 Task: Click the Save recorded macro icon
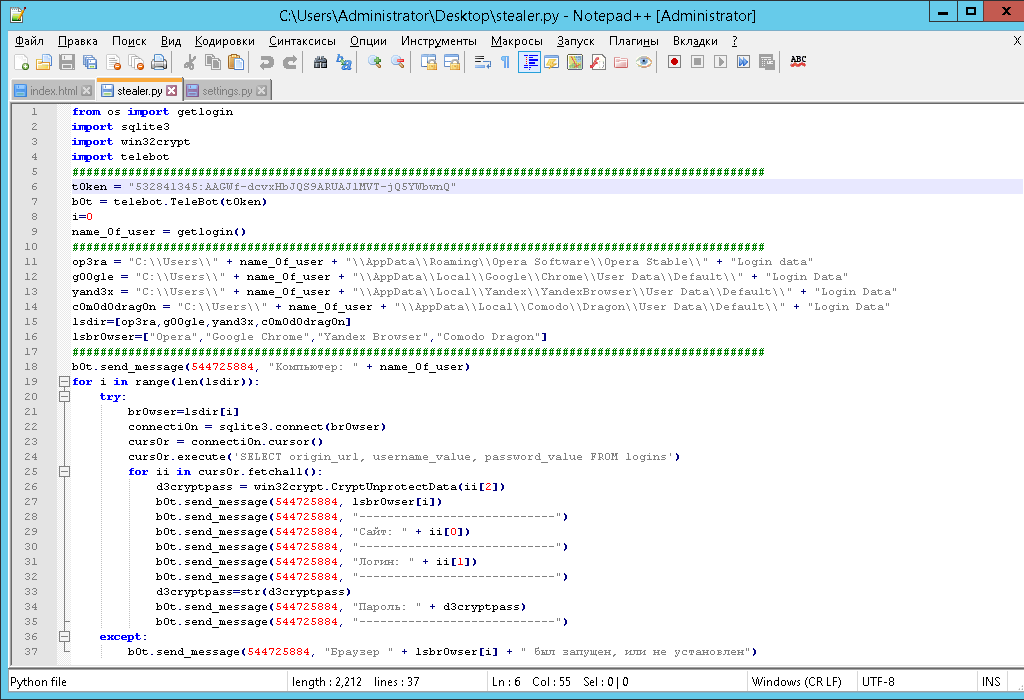[767, 62]
